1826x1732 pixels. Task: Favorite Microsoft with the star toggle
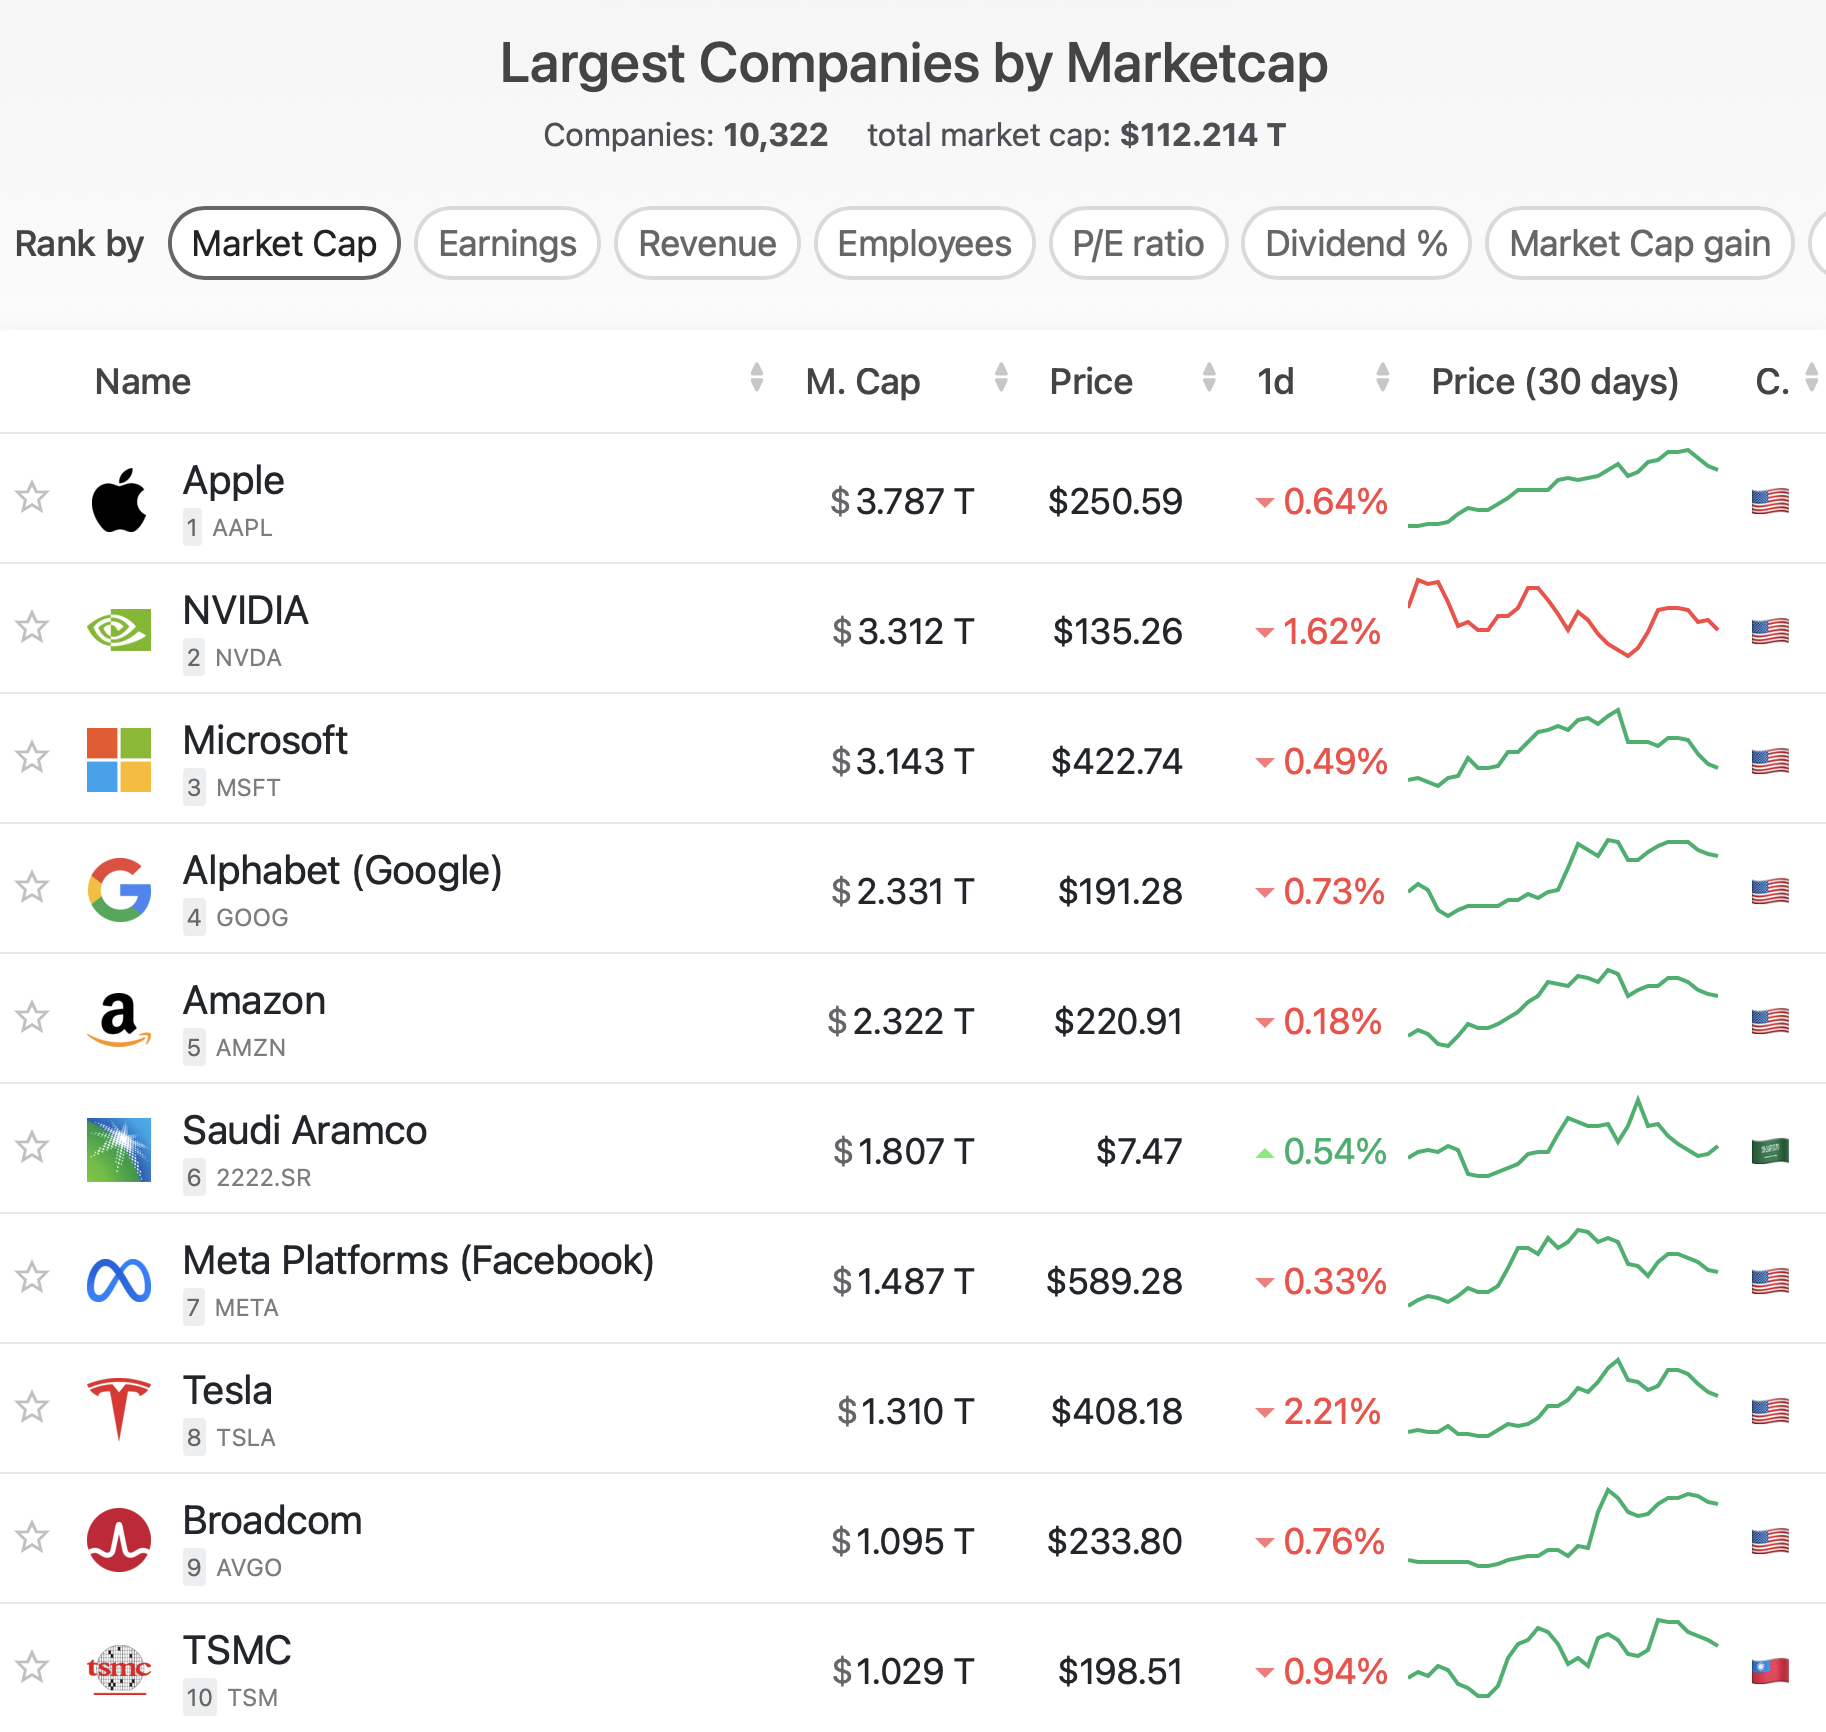pyautogui.click(x=33, y=757)
